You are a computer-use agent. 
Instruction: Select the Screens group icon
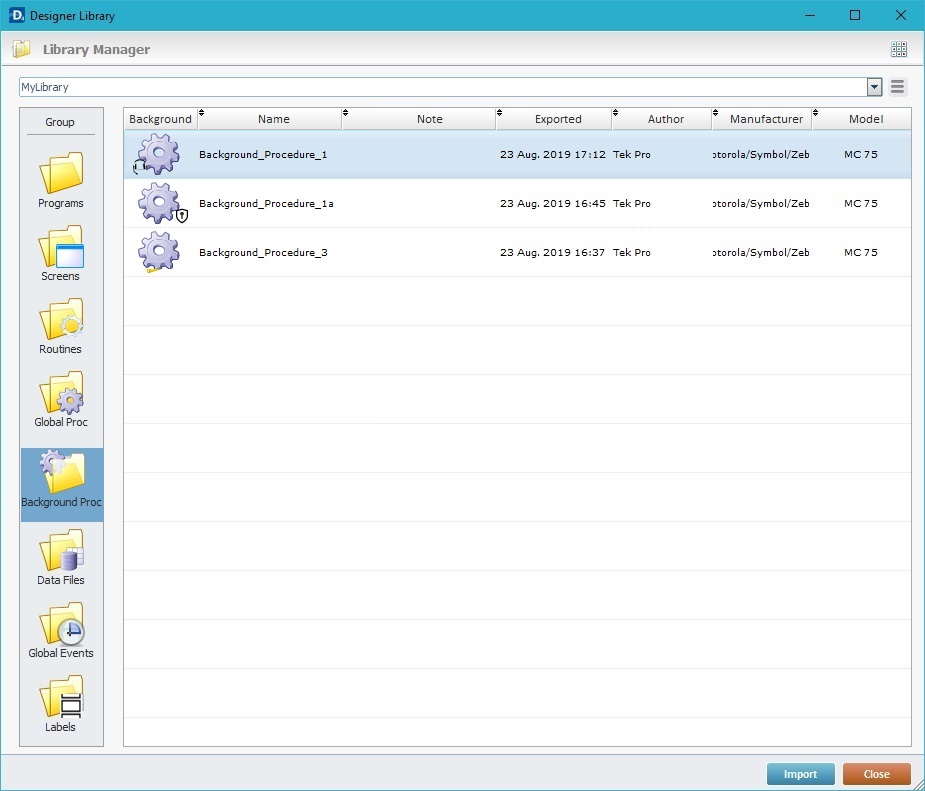coord(61,253)
